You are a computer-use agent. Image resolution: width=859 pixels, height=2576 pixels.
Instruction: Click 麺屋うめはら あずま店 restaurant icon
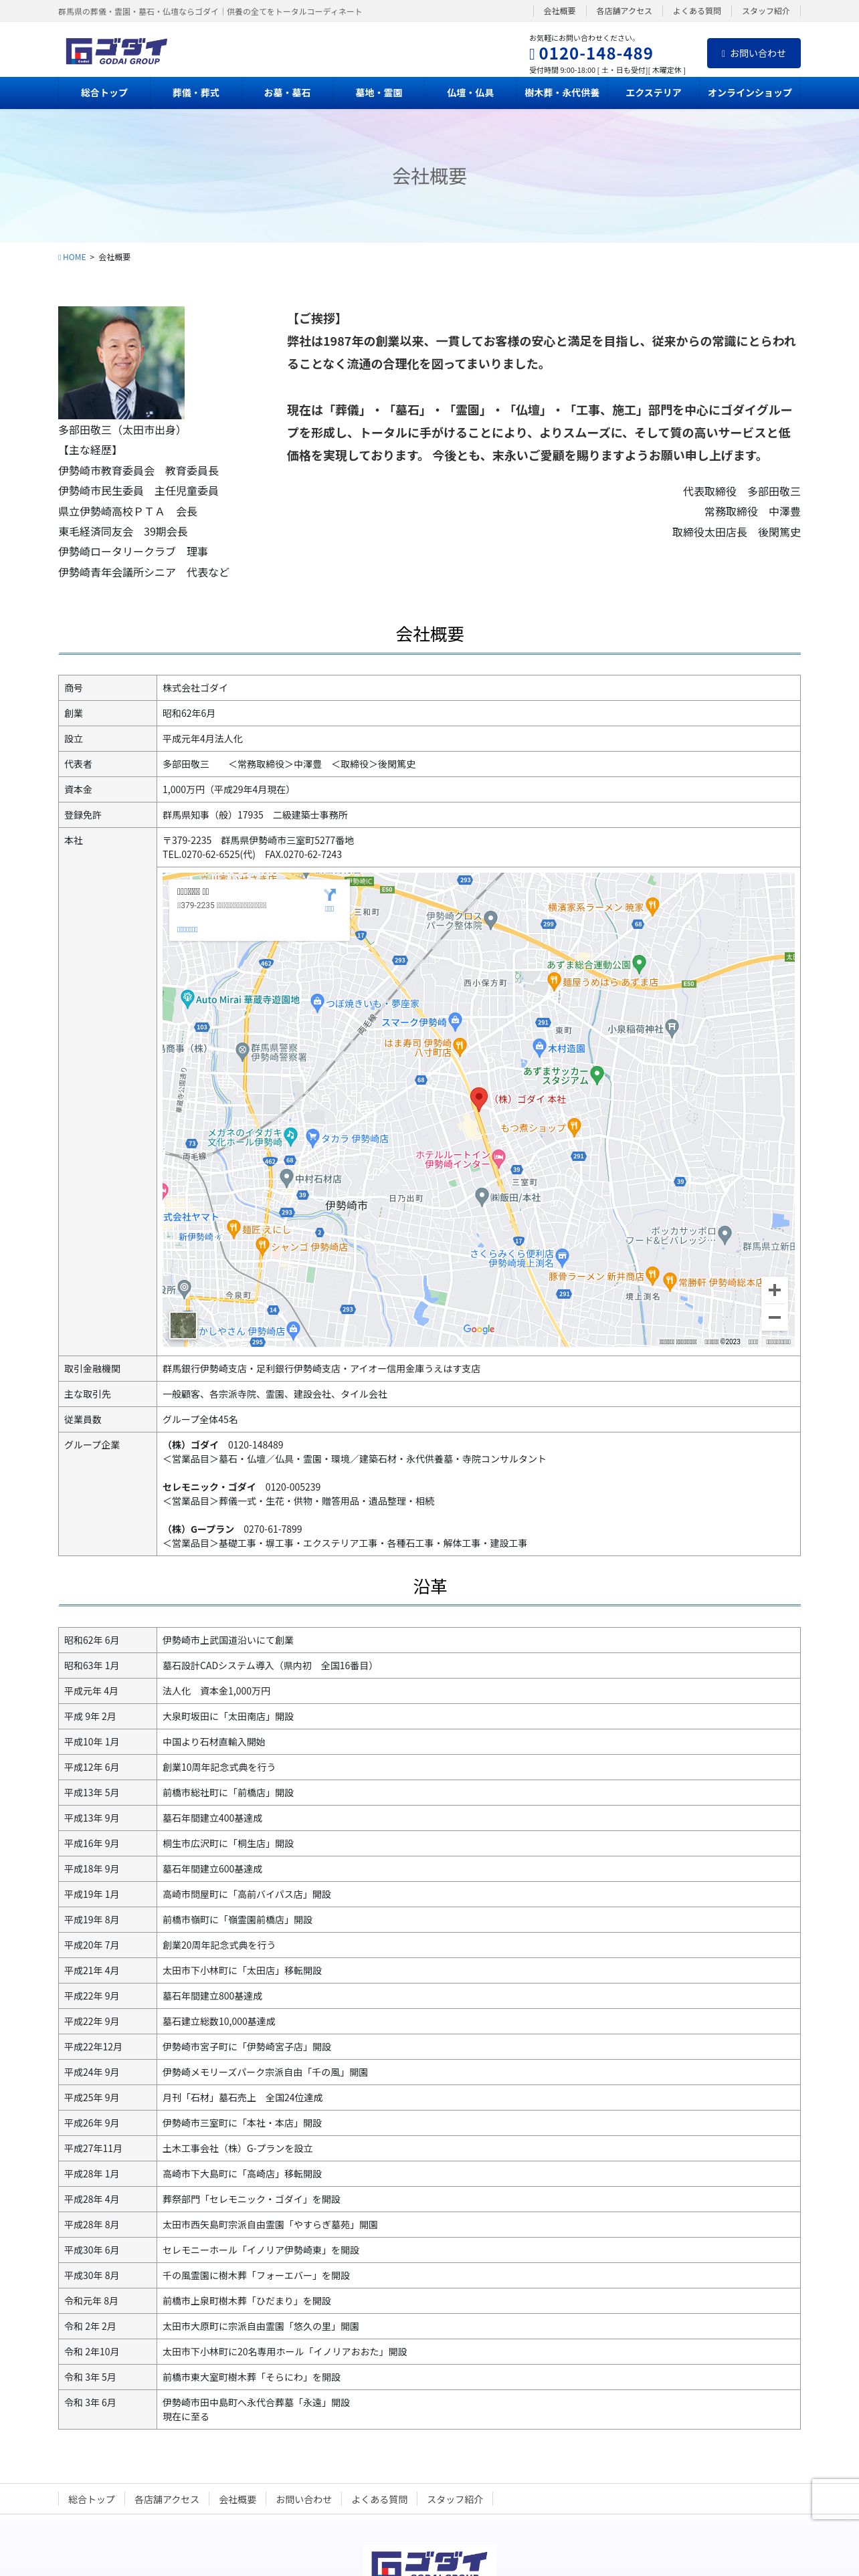click(x=554, y=982)
